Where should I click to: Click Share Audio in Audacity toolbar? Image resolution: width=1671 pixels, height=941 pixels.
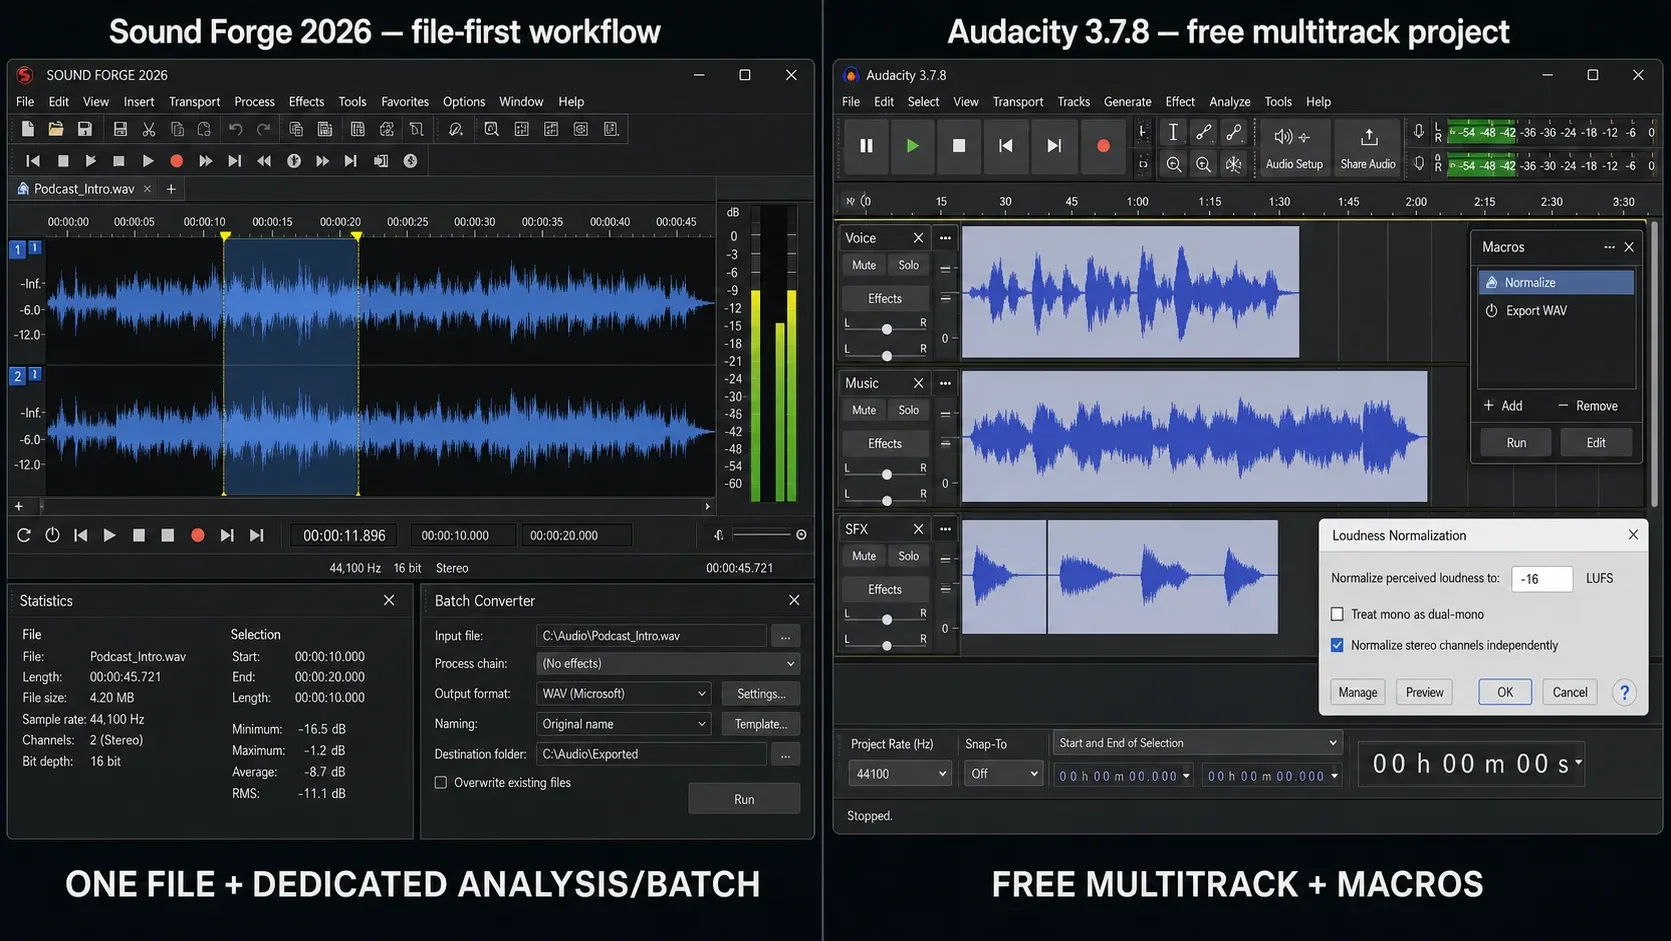(x=1368, y=147)
